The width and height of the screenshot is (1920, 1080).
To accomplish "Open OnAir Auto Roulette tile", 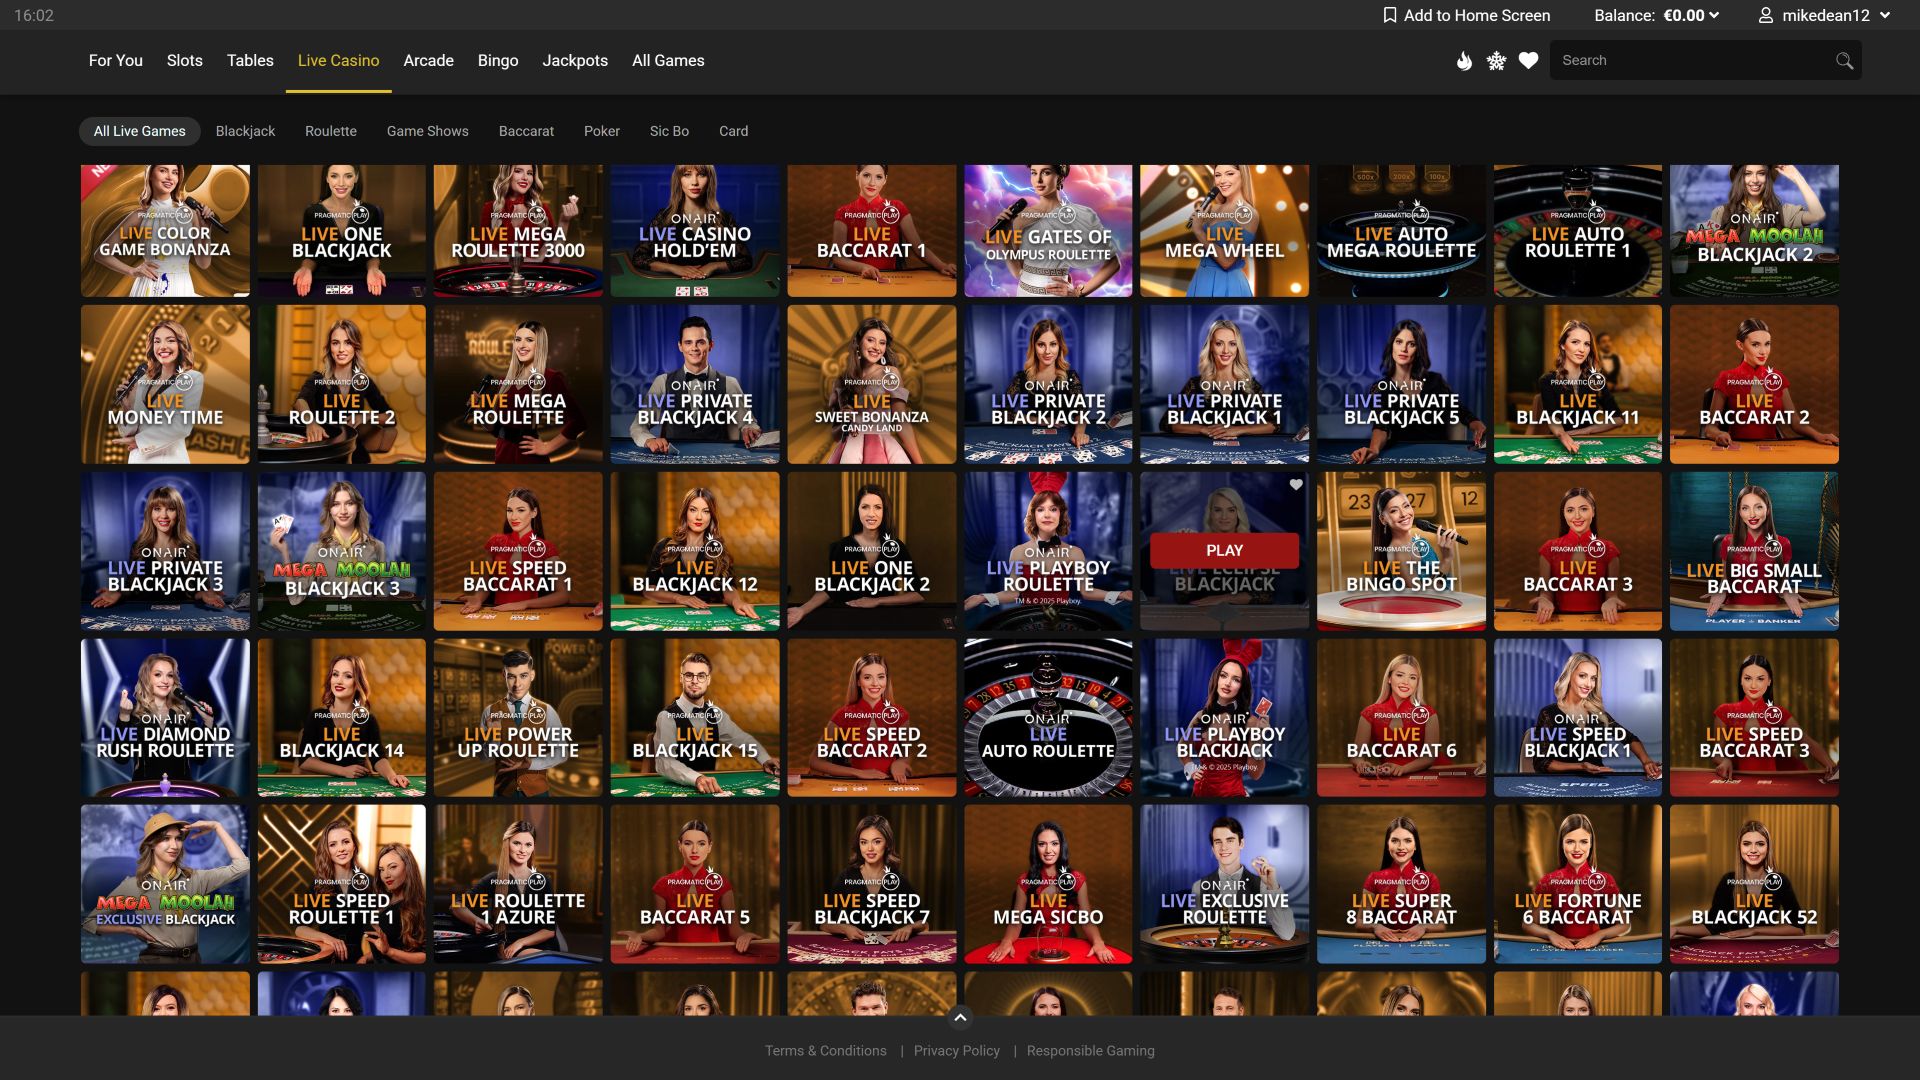I will point(1048,718).
